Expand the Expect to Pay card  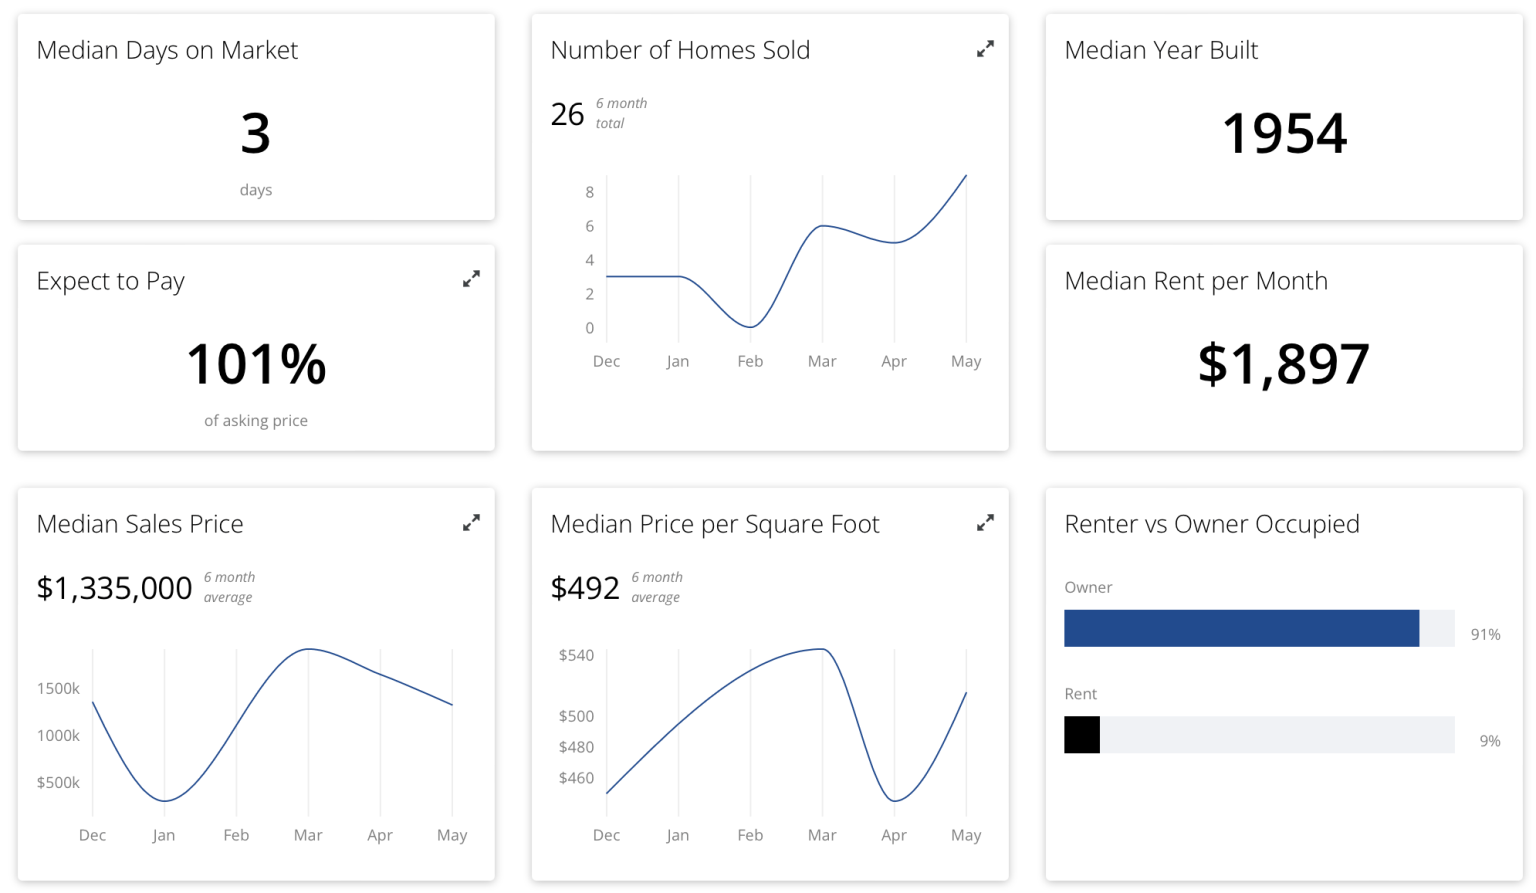click(x=471, y=279)
